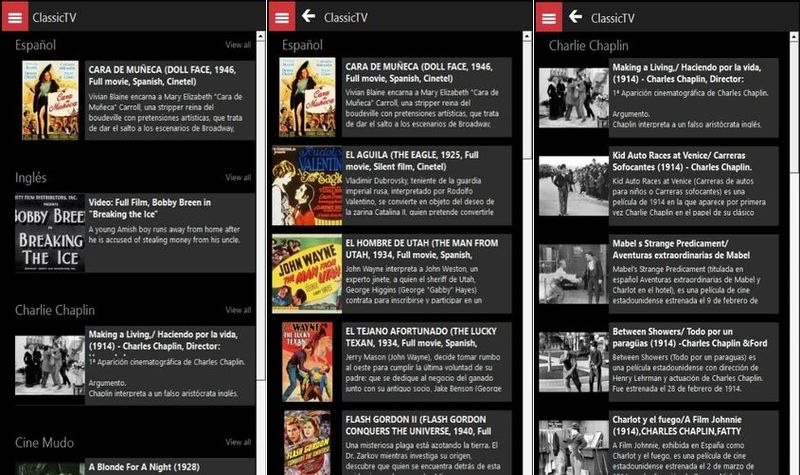Viewport: 800px width, 475px height.
Task: Click Inglés section heading
Action: tap(31, 178)
